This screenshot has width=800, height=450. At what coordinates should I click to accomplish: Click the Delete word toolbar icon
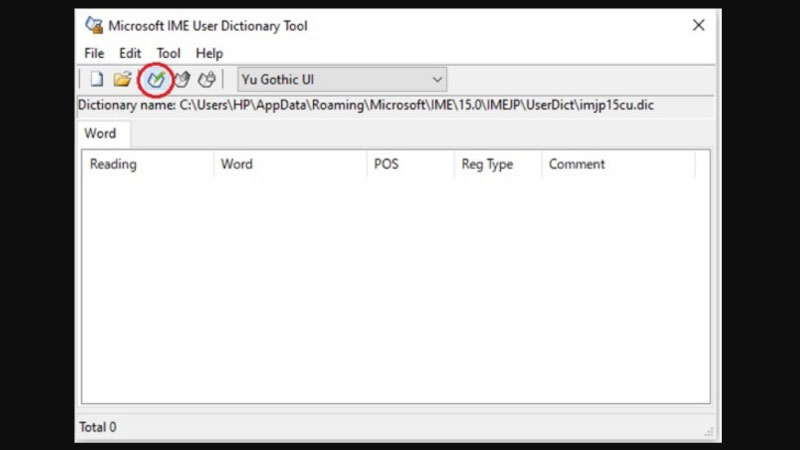tap(207, 79)
